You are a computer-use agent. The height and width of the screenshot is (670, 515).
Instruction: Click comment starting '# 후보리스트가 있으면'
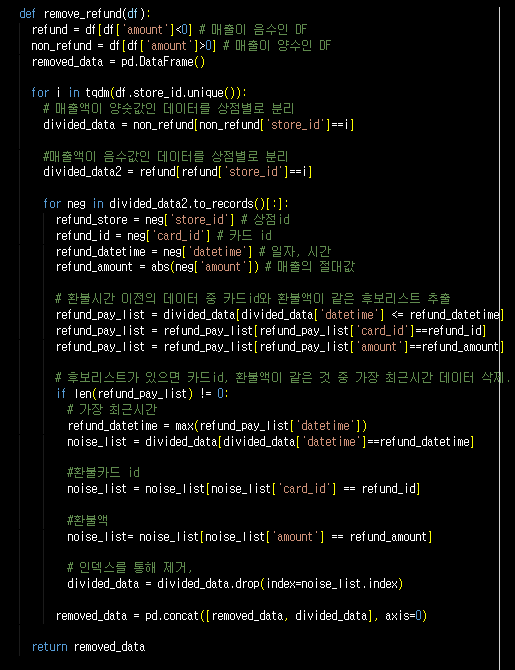click(283, 378)
